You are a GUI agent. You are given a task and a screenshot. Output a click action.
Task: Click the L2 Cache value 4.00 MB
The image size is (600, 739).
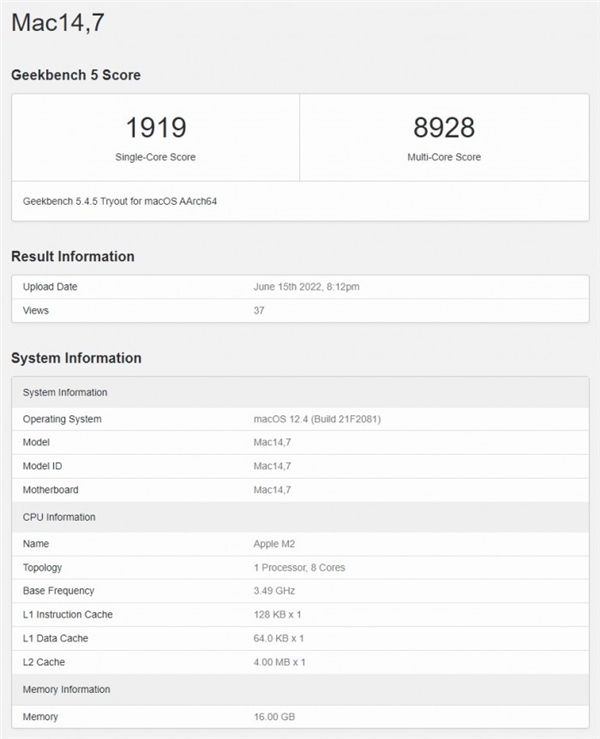pyautogui.click(x=279, y=662)
